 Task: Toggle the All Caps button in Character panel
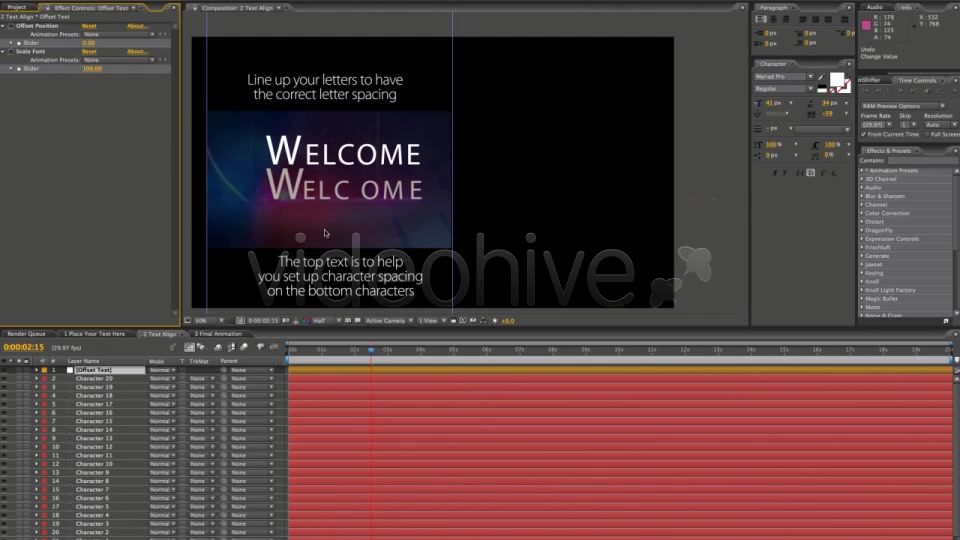(x=799, y=173)
